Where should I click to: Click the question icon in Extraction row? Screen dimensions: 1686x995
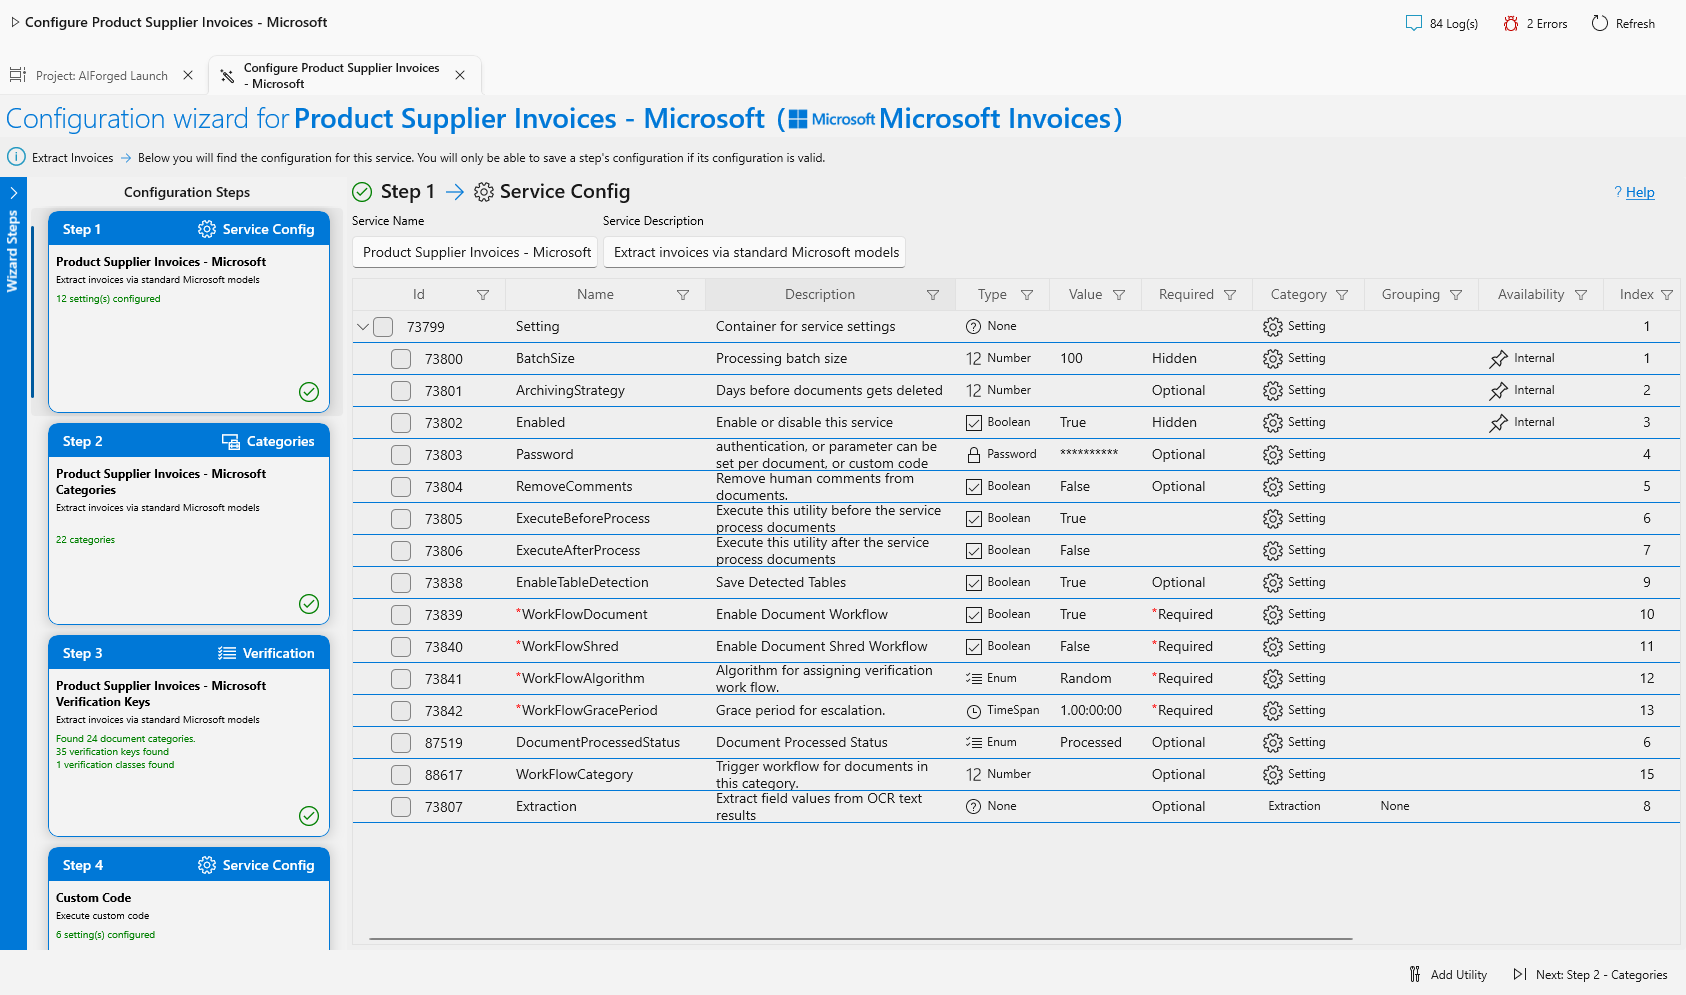click(x=974, y=807)
